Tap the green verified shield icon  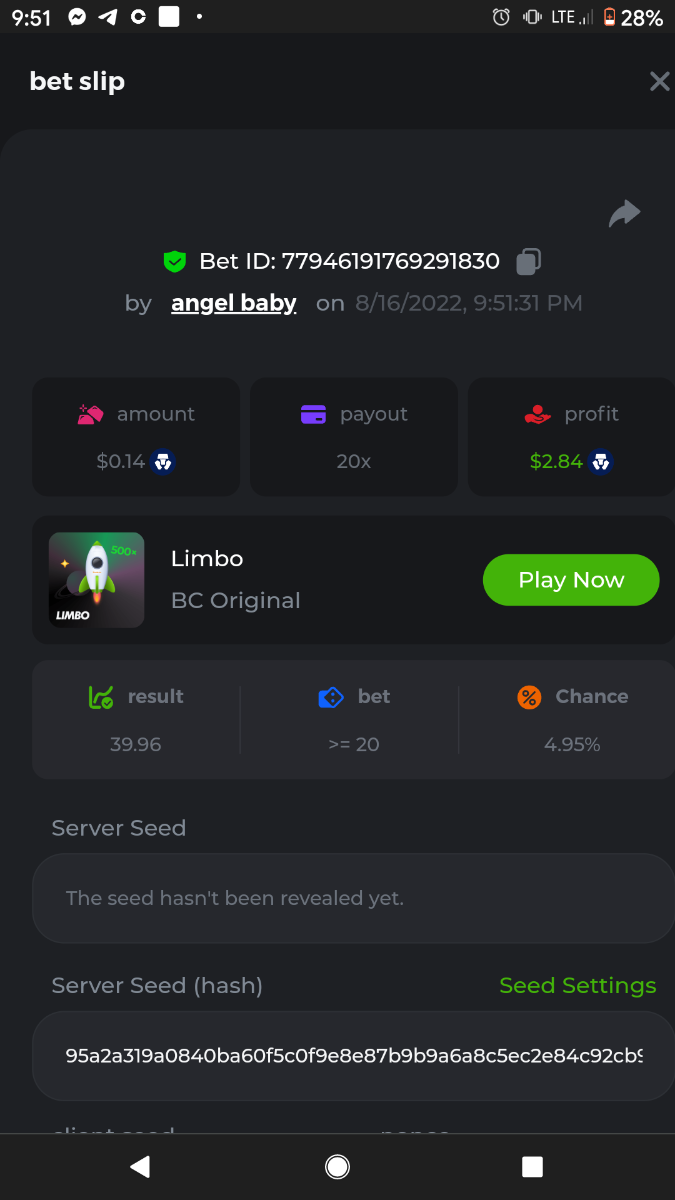tap(175, 262)
